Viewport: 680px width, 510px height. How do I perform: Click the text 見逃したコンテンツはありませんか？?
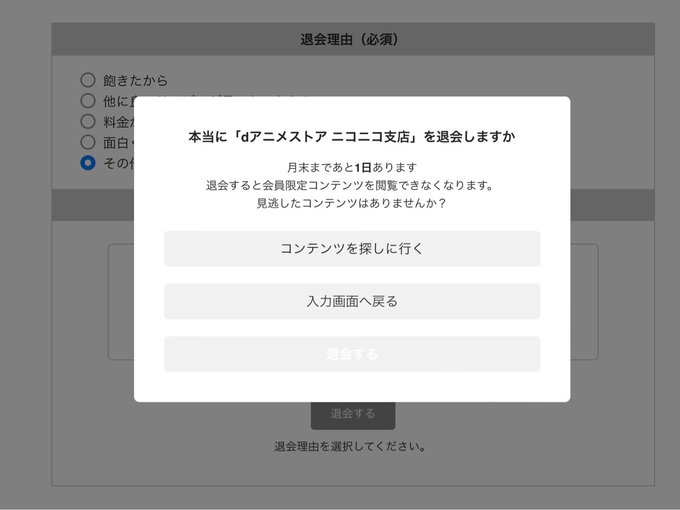(352, 203)
